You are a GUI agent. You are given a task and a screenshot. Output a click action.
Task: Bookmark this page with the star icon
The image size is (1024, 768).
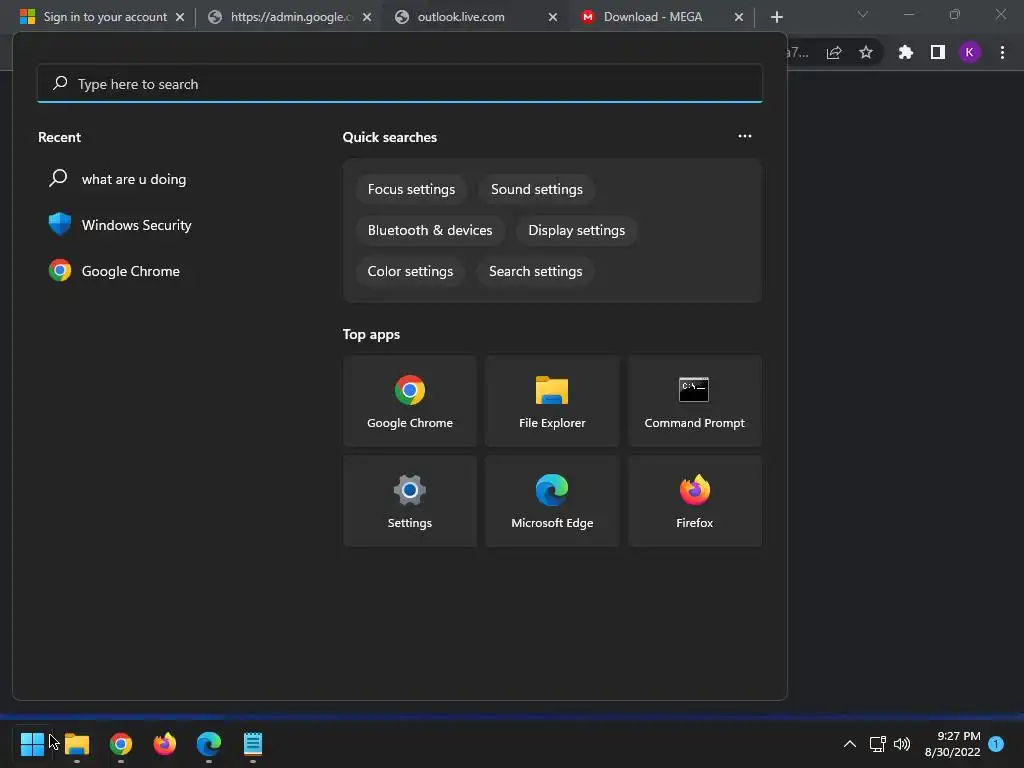point(866,52)
